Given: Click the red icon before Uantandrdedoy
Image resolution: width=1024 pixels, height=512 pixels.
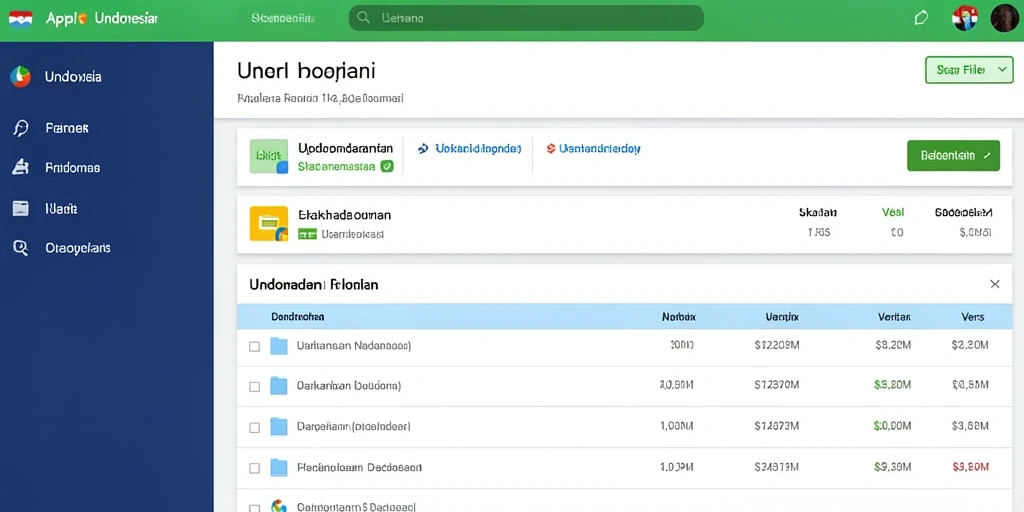Looking at the screenshot, I should coord(551,149).
